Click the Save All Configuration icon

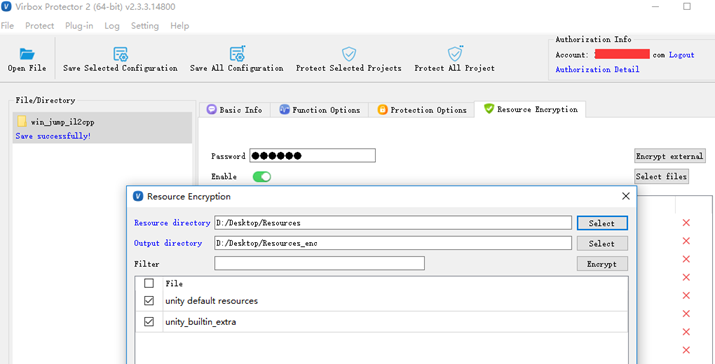click(237, 54)
